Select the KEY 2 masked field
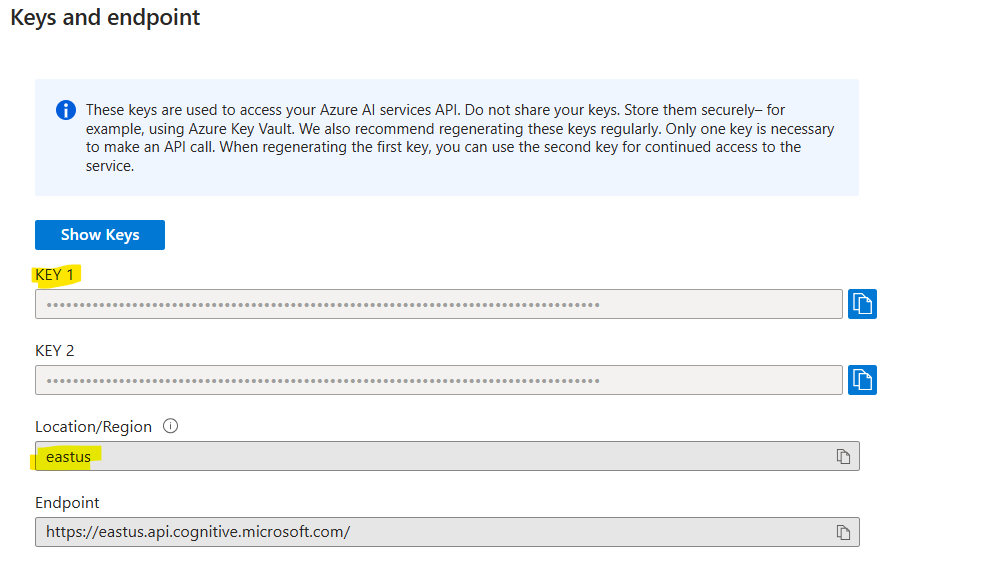The width and height of the screenshot is (985, 577). pyautogui.click(x=438, y=380)
